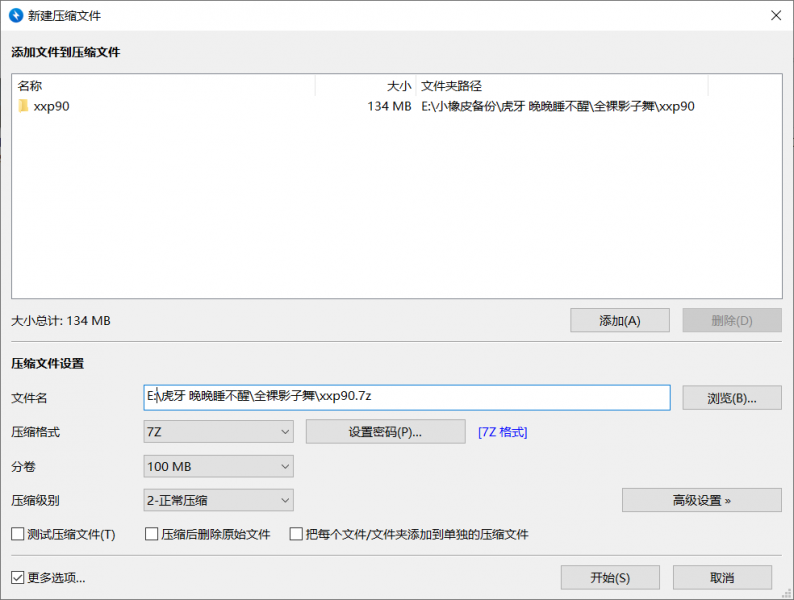Click 浏览(B)... to choose save location
This screenshot has height=600, width=794.
coord(731,397)
